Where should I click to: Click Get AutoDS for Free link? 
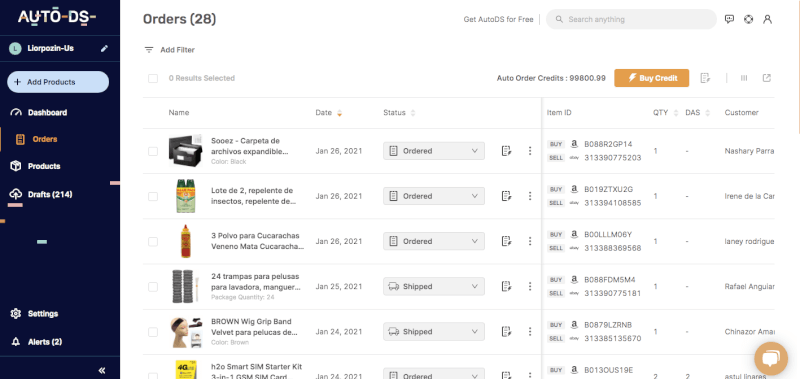(498, 19)
